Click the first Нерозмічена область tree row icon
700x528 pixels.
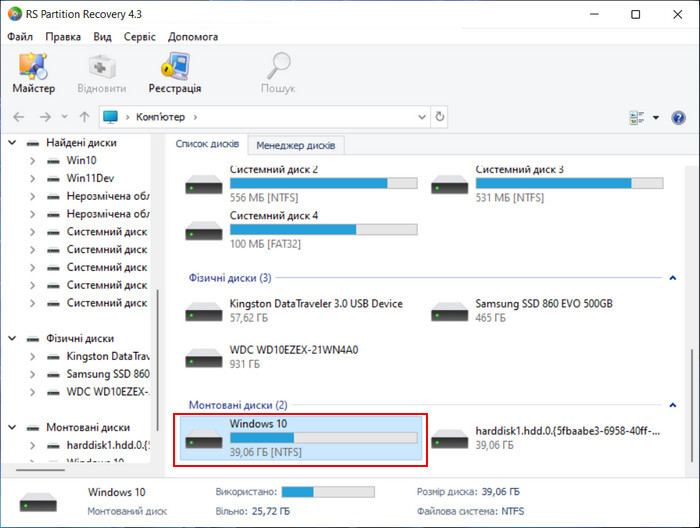pyautogui.click(x=53, y=196)
